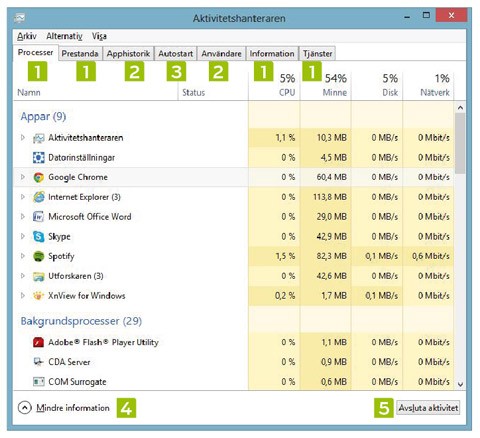Click the Spotify icon
The image size is (480, 438).
pyautogui.click(x=39, y=256)
